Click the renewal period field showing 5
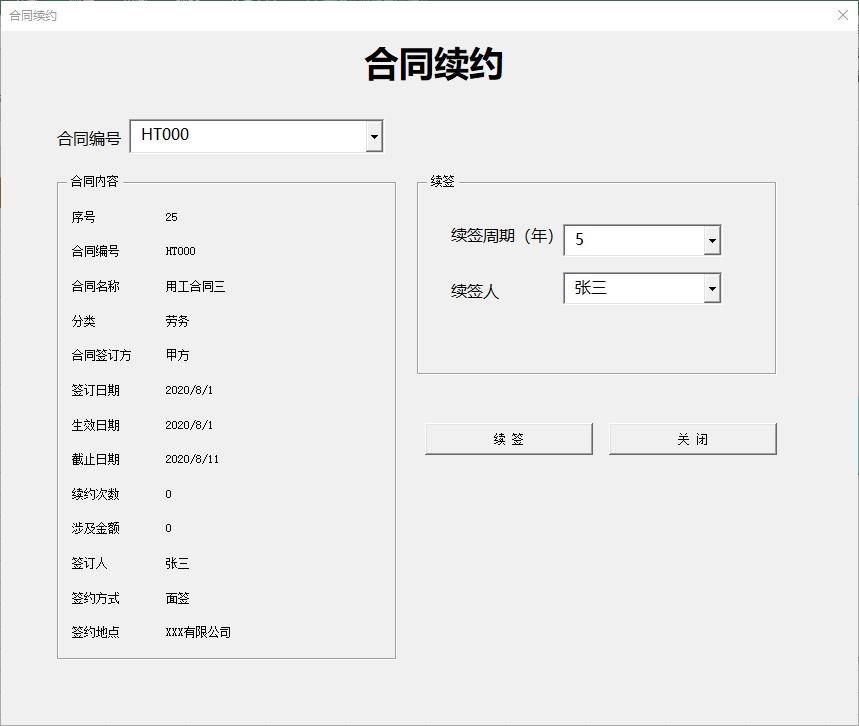 (634, 240)
